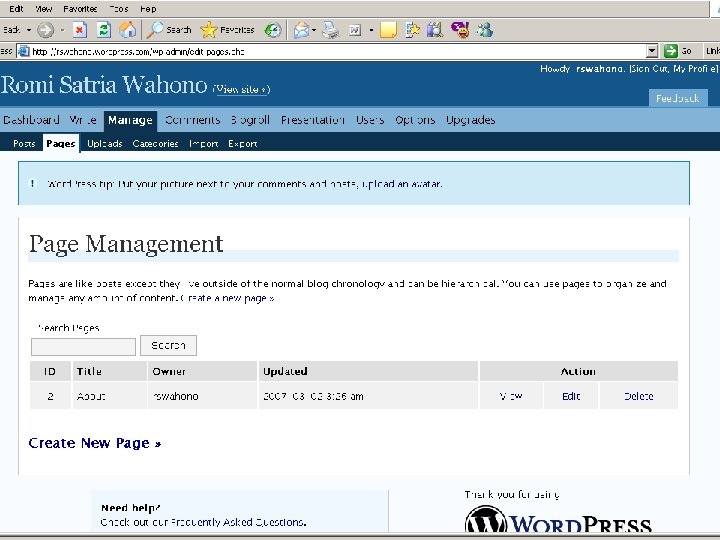Switch to Write tab
The width and height of the screenshot is (720, 540).
(x=83, y=120)
